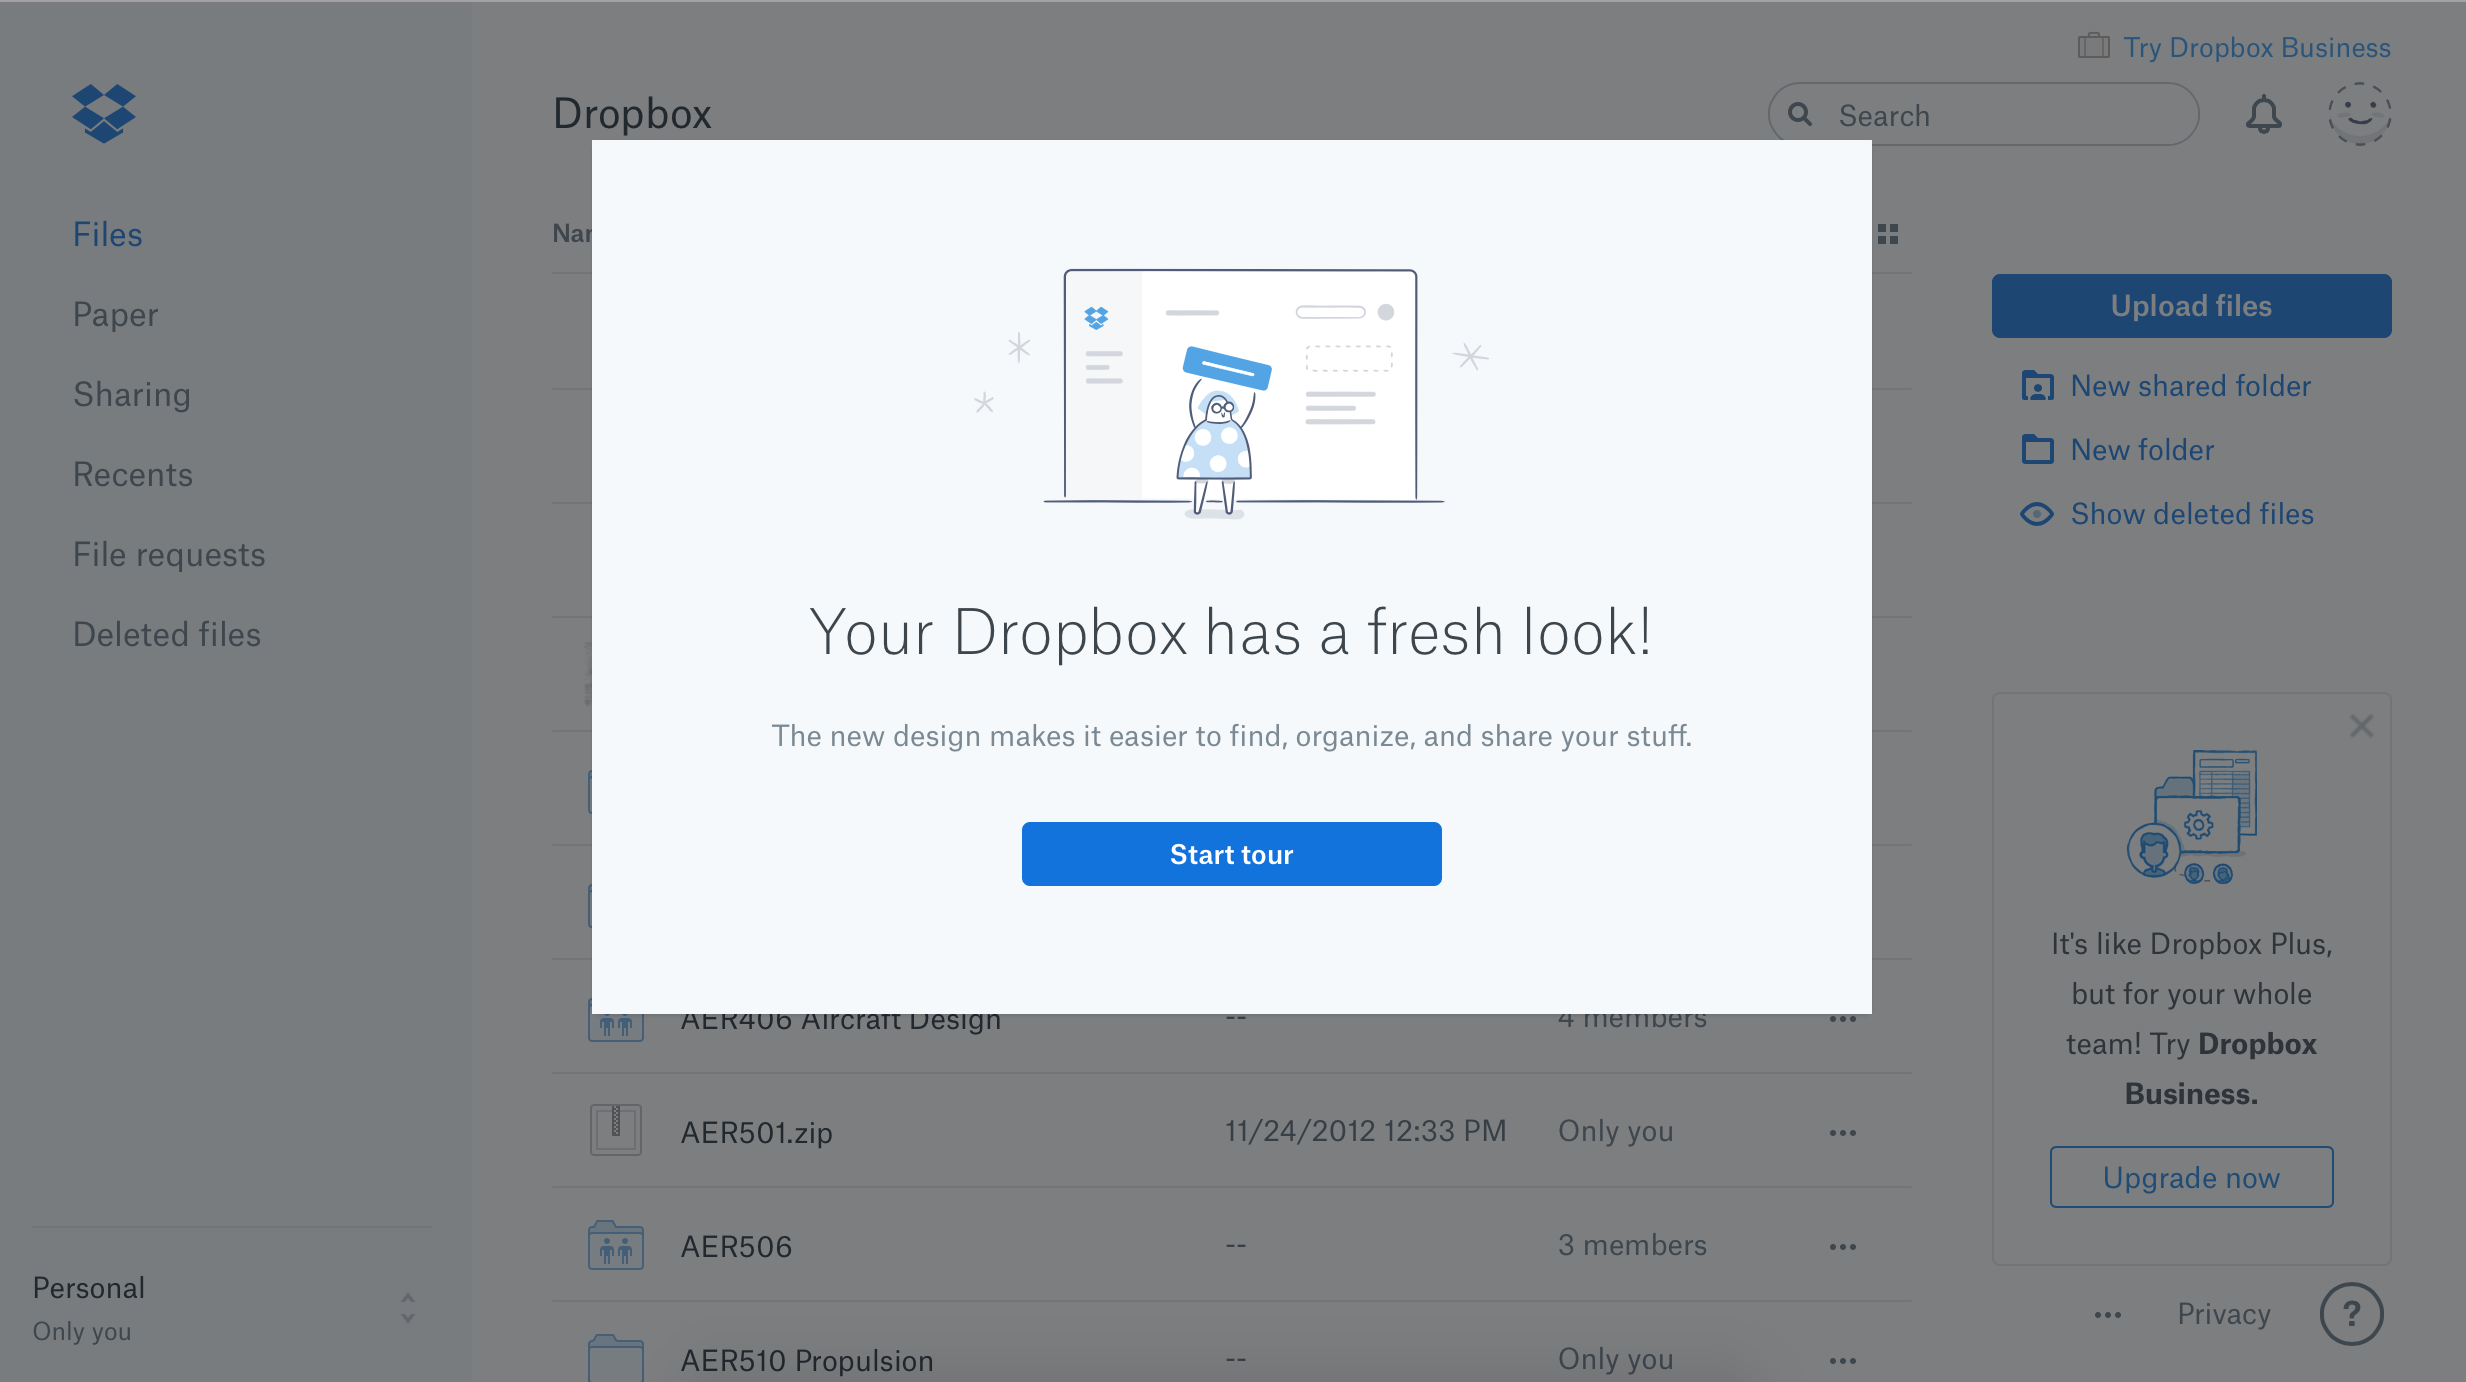Click the 3 members sharing cell

click(1633, 1245)
